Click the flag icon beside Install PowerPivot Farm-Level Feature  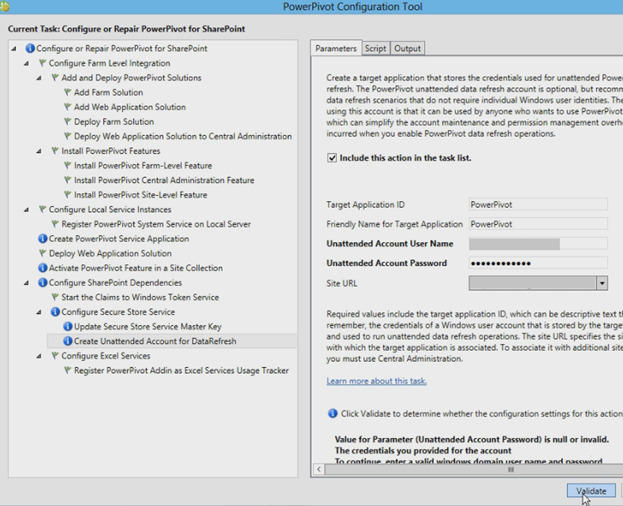[68, 166]
